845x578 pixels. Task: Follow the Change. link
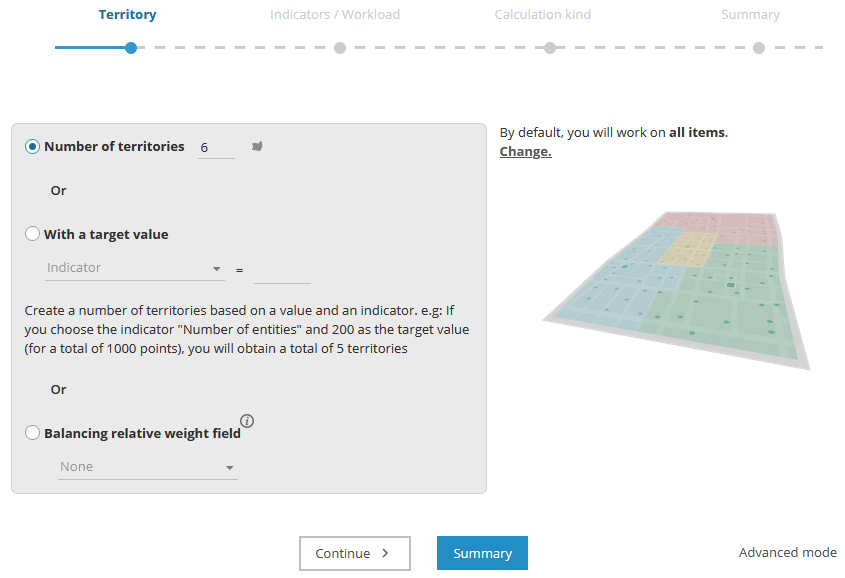point(525,152)
